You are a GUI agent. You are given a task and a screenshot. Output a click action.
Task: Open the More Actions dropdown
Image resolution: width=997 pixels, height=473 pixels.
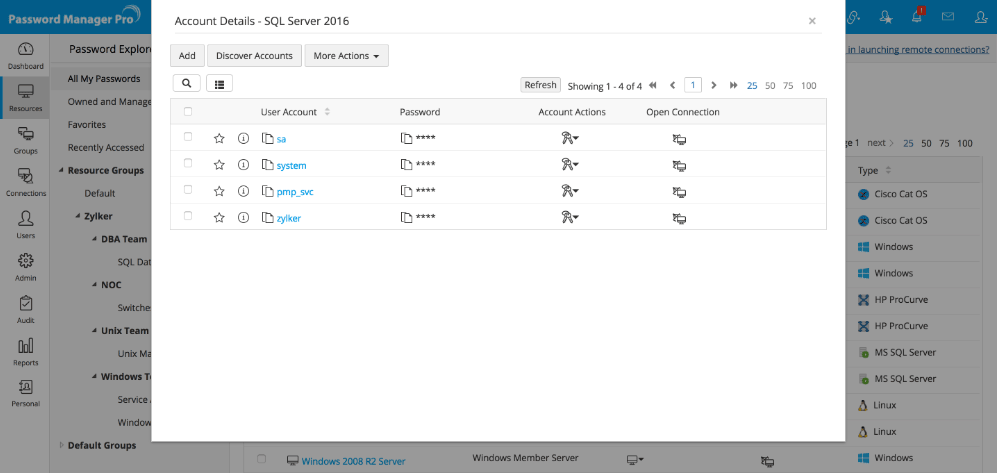pyautogui.click(x=346, y=56)
